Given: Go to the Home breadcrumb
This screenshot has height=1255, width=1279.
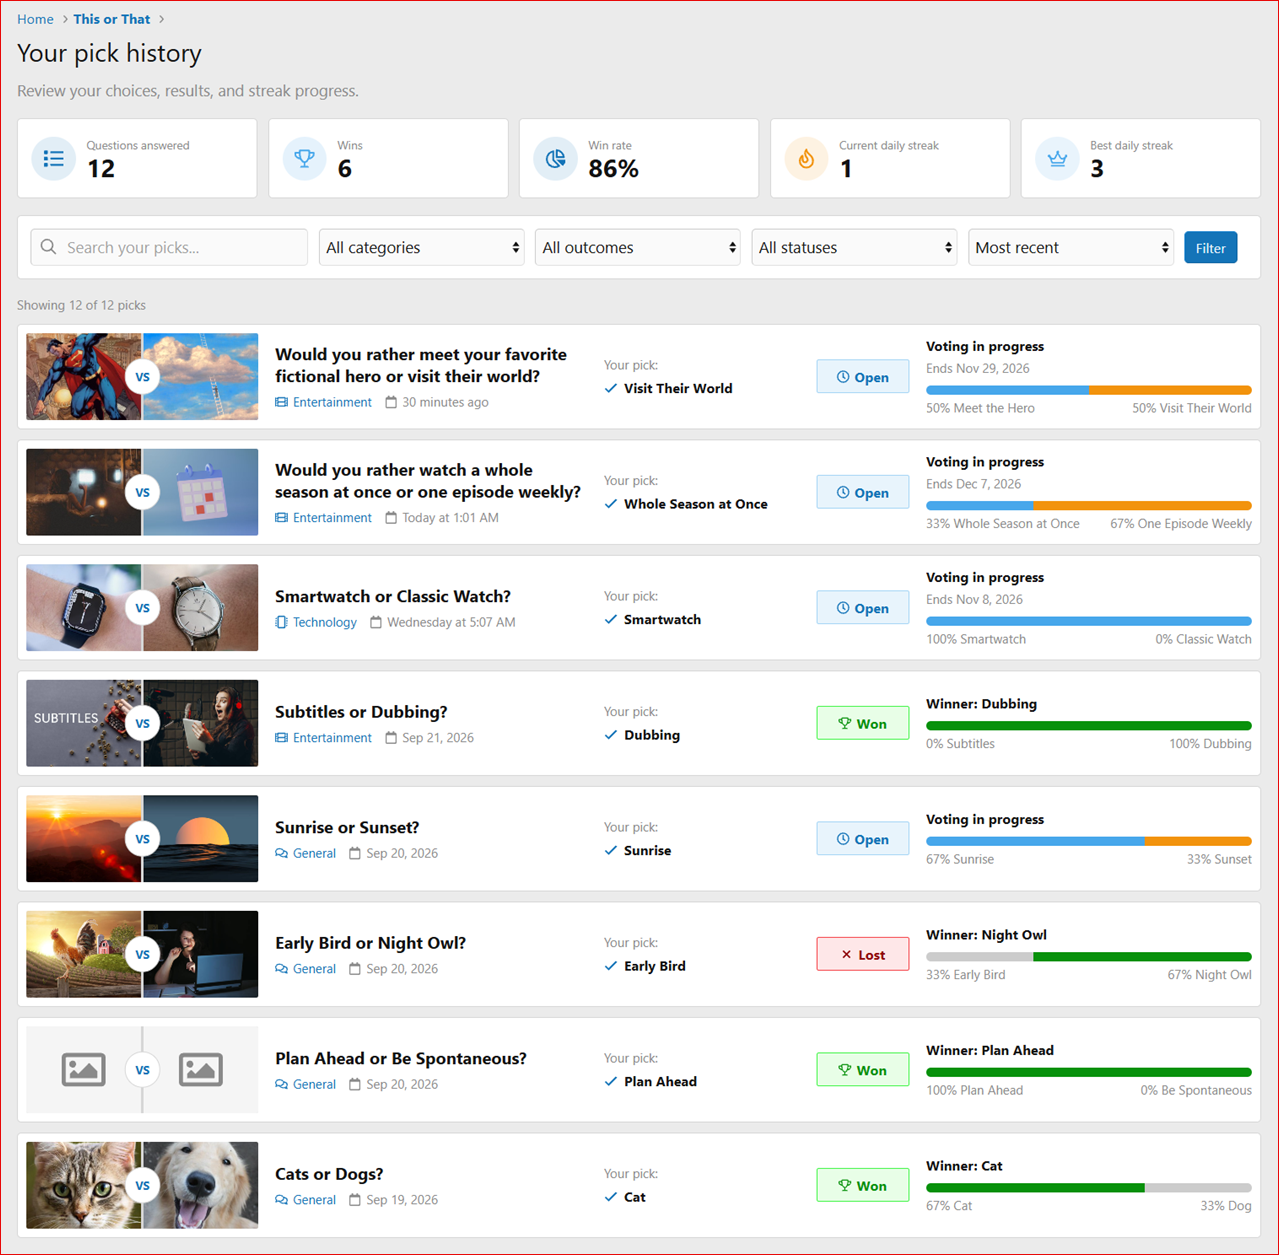Looking at the screenshot, I should coord(35,19).
